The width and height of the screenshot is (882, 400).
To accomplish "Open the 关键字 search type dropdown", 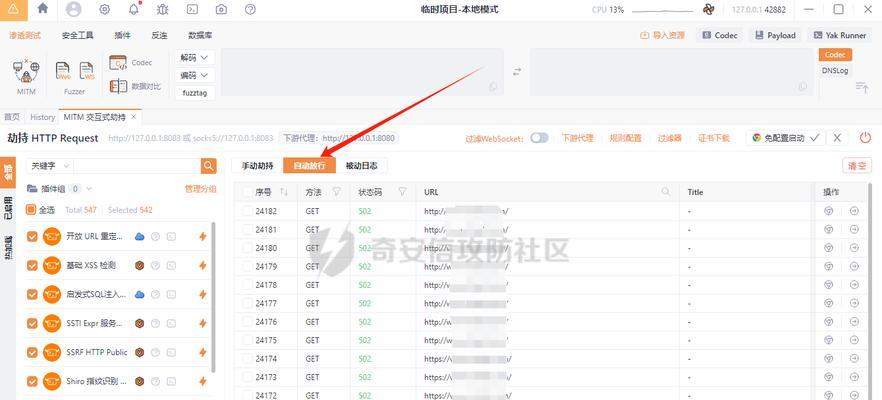I will tap(50, 166).
